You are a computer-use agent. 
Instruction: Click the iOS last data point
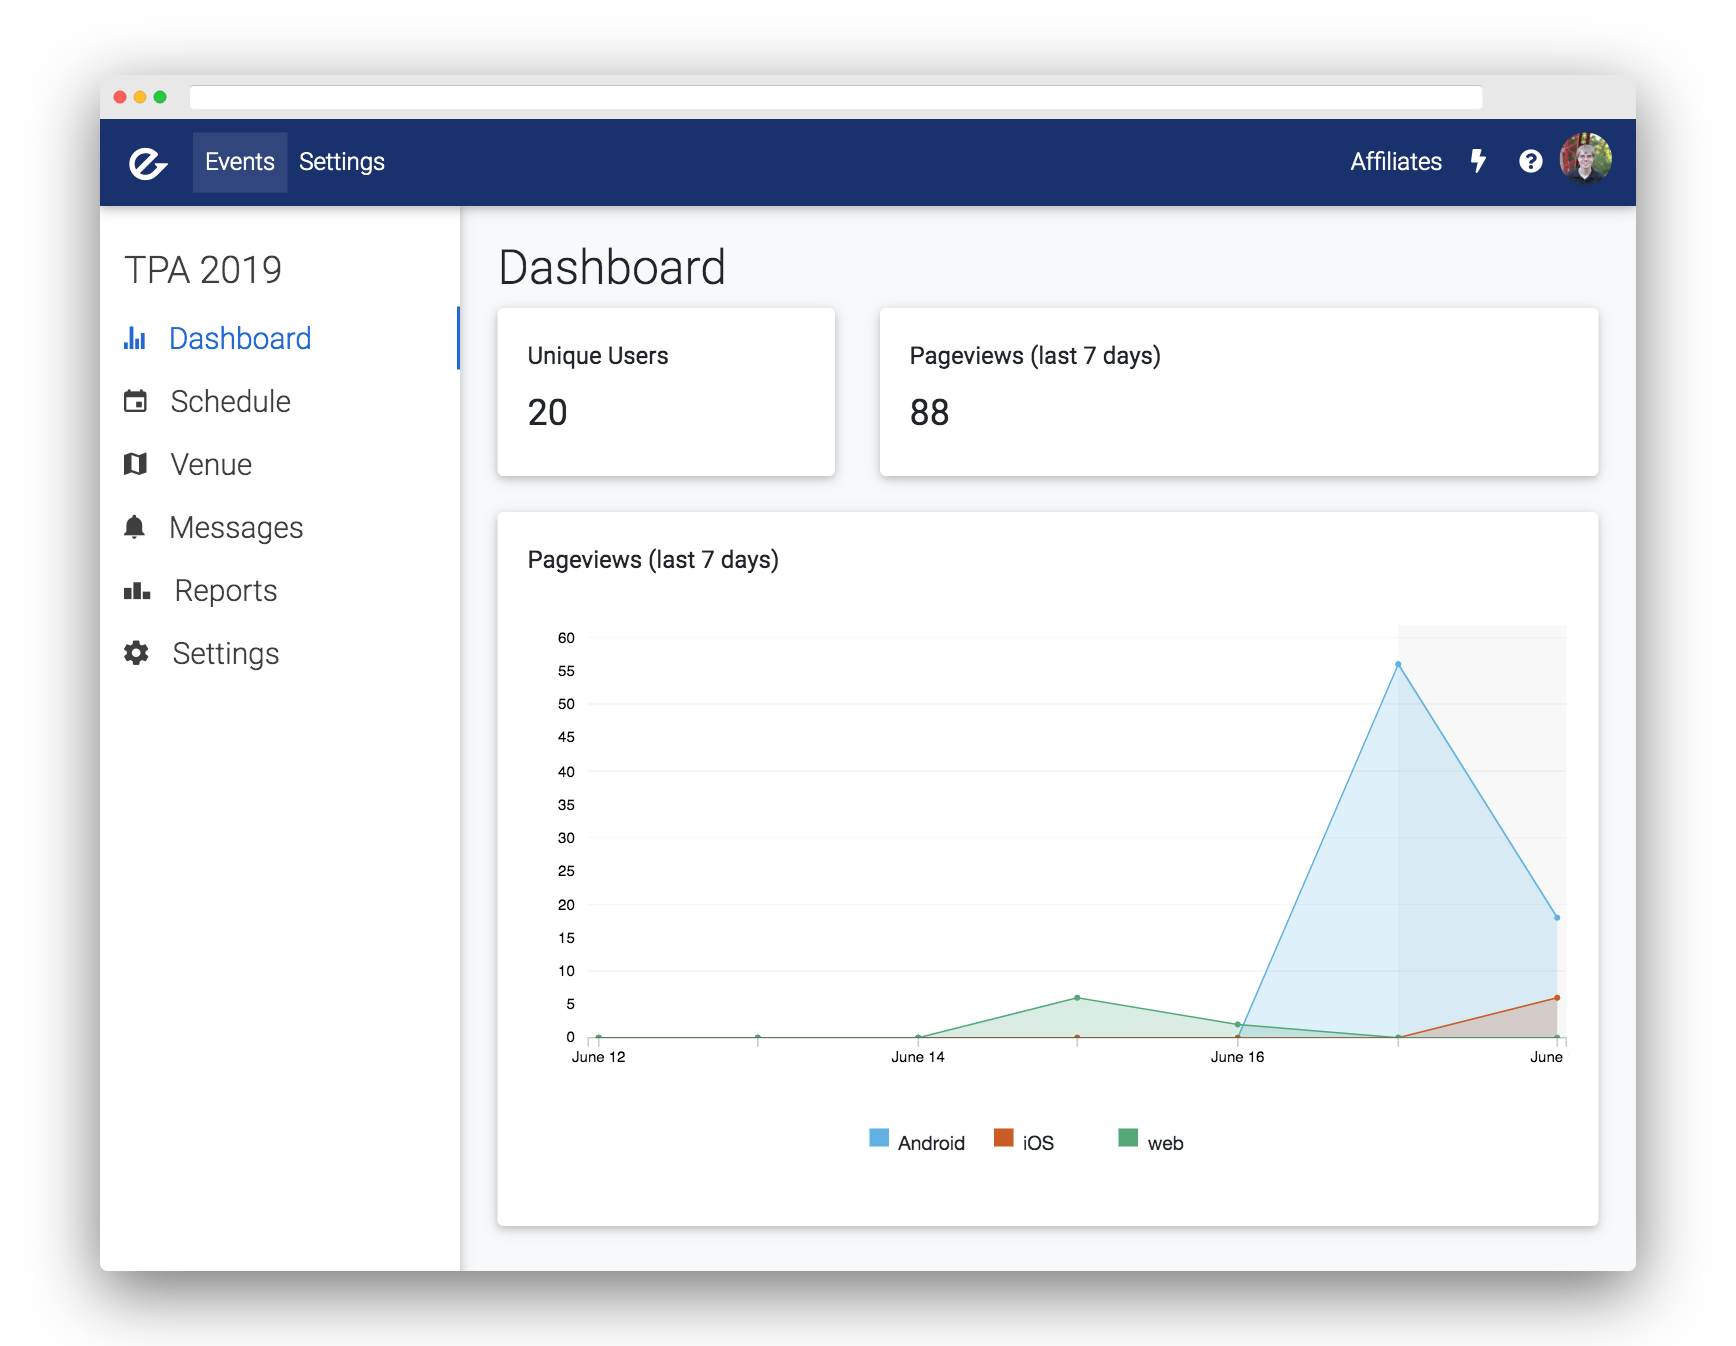[1557, 998]
